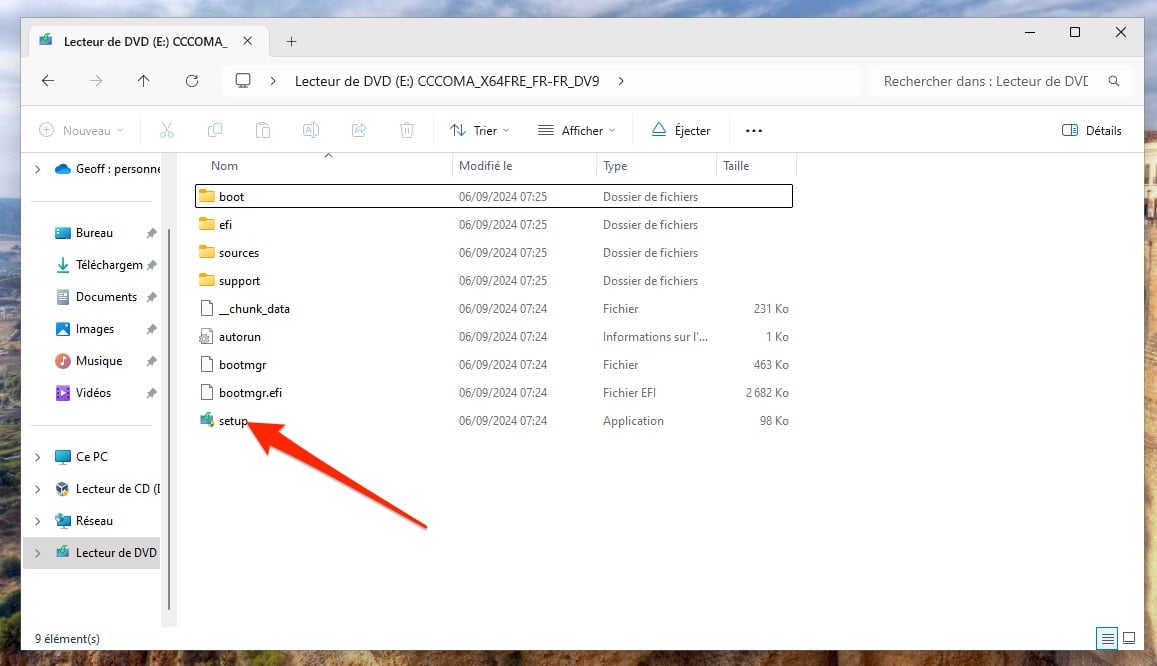
Task: Go up one folder level arrow
Action: [x=144, y=81]
